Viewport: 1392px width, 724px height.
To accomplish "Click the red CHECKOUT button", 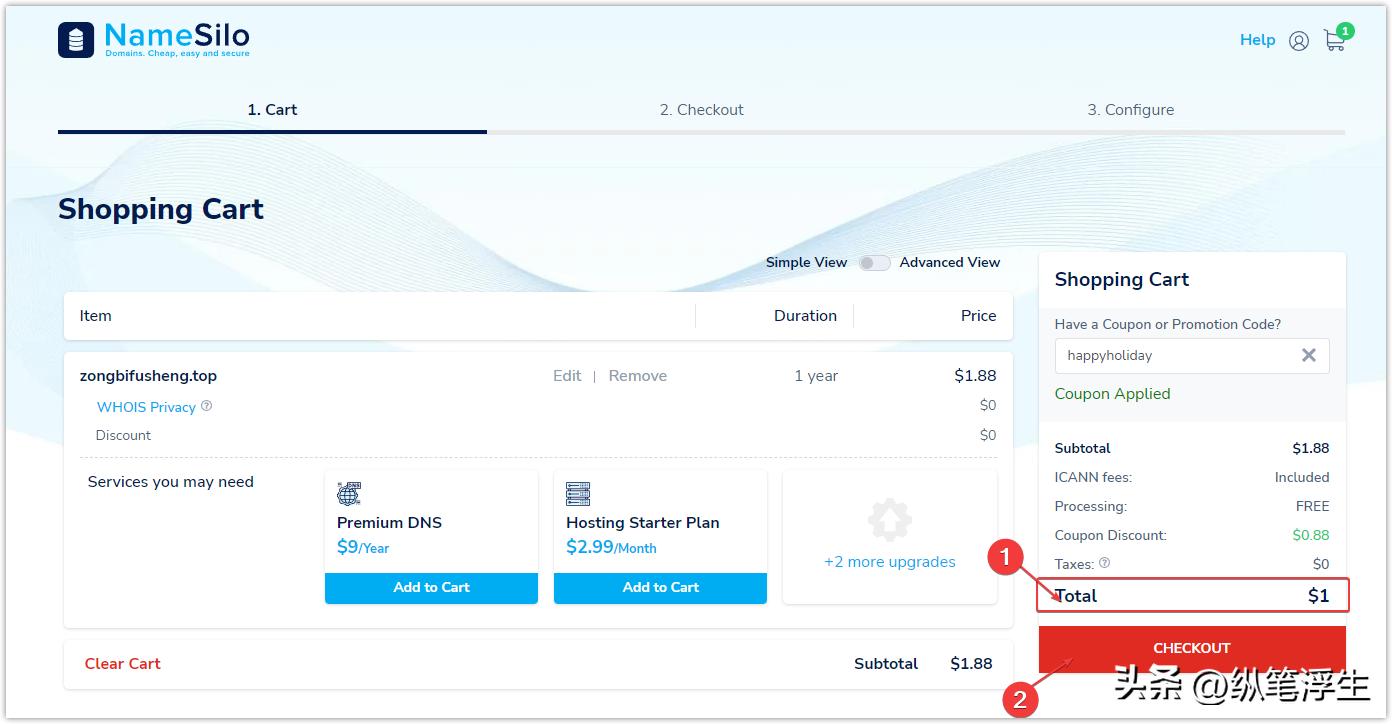I will pos(1192,648).
